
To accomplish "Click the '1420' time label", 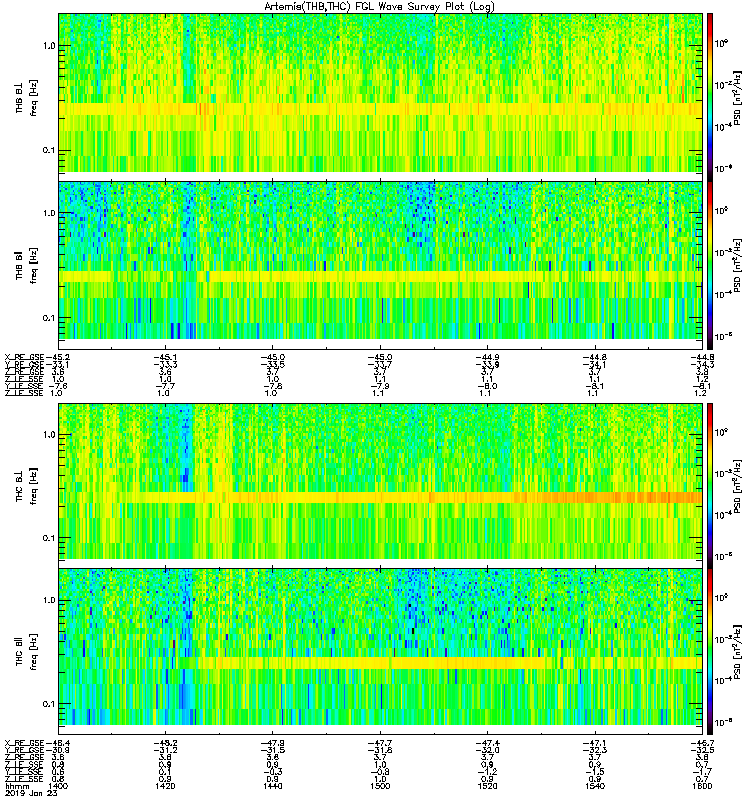I will 165,786.
